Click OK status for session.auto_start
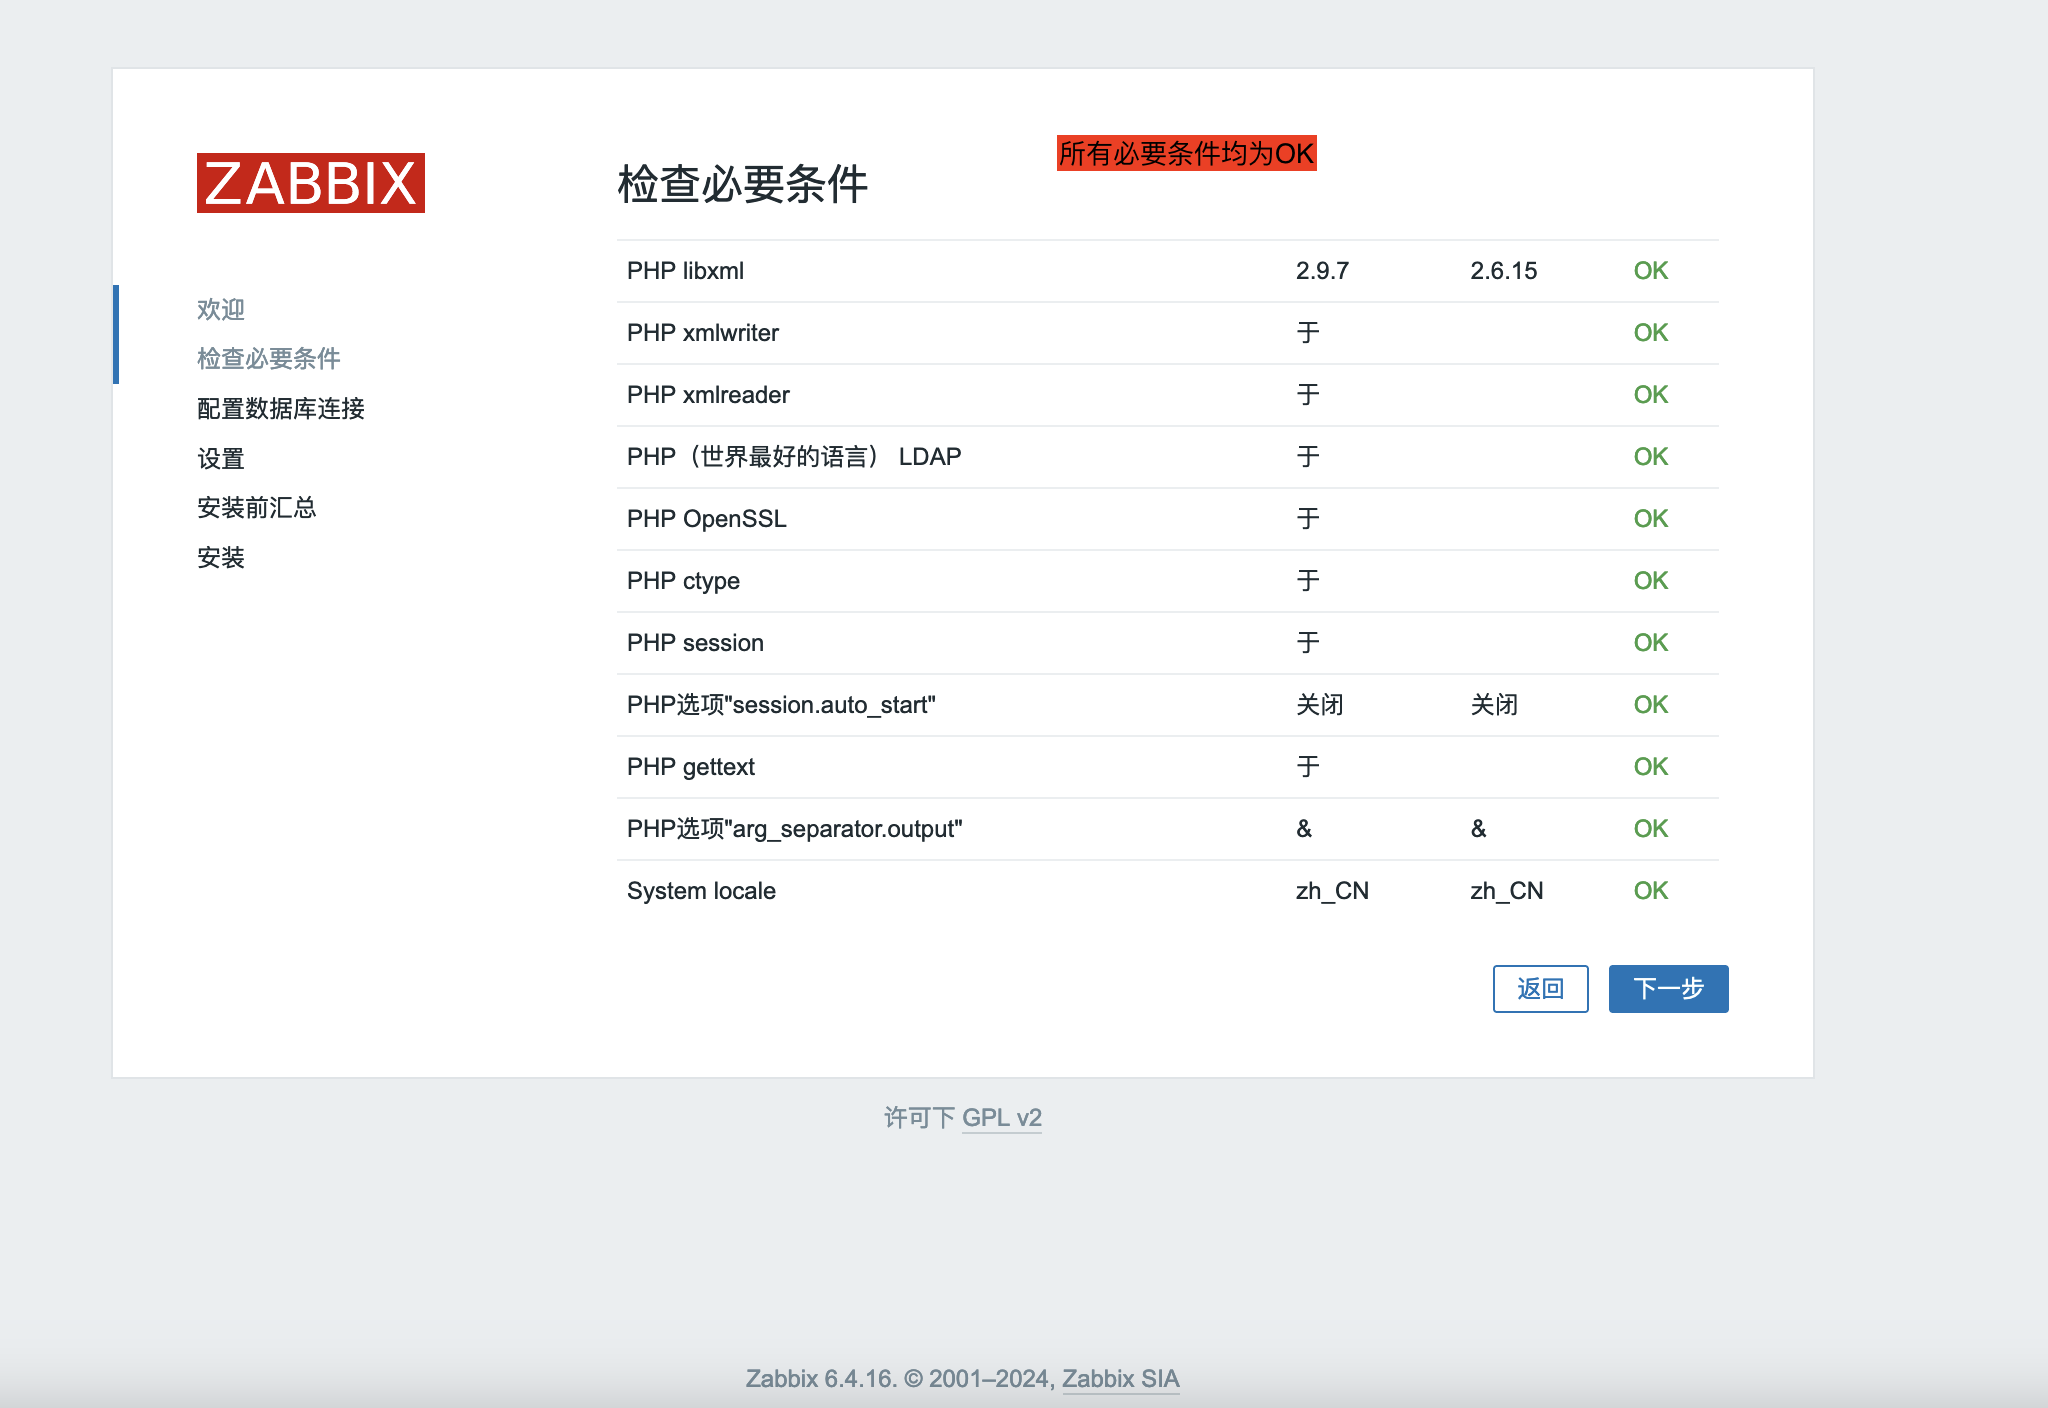The image size is (2048, 1408). click(1650, 704)
